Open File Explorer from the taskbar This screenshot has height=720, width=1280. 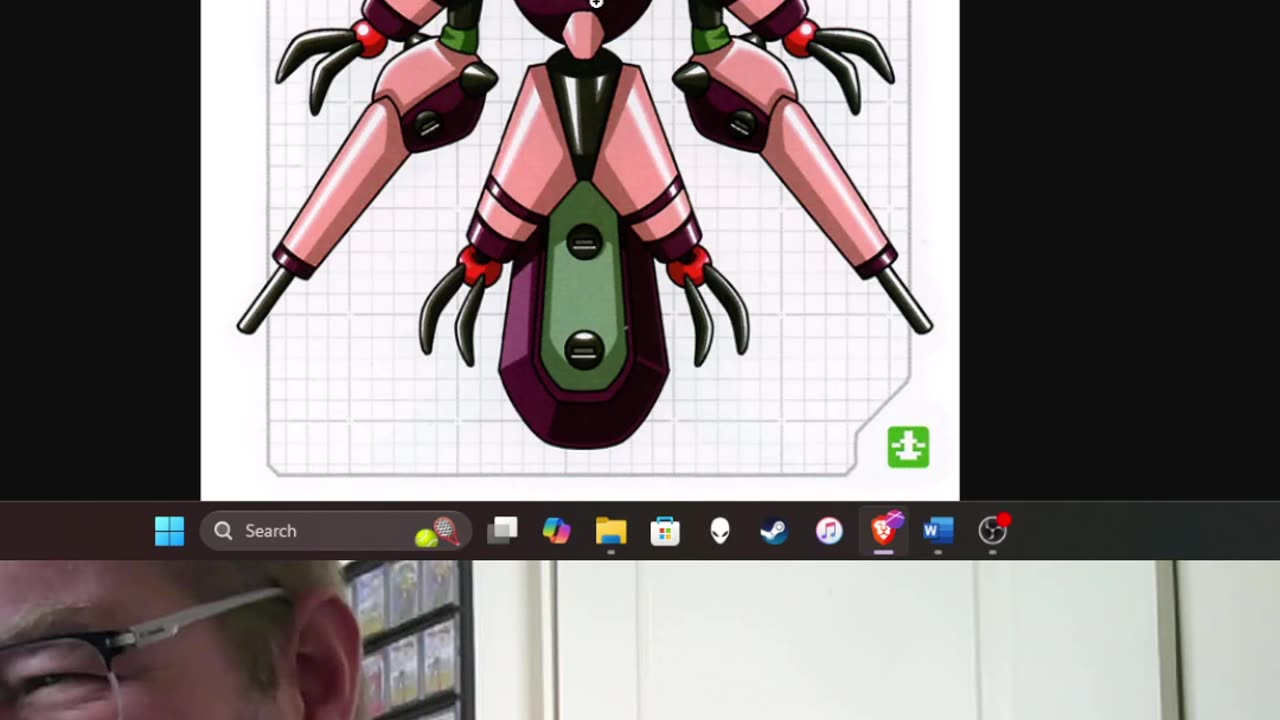611,531
